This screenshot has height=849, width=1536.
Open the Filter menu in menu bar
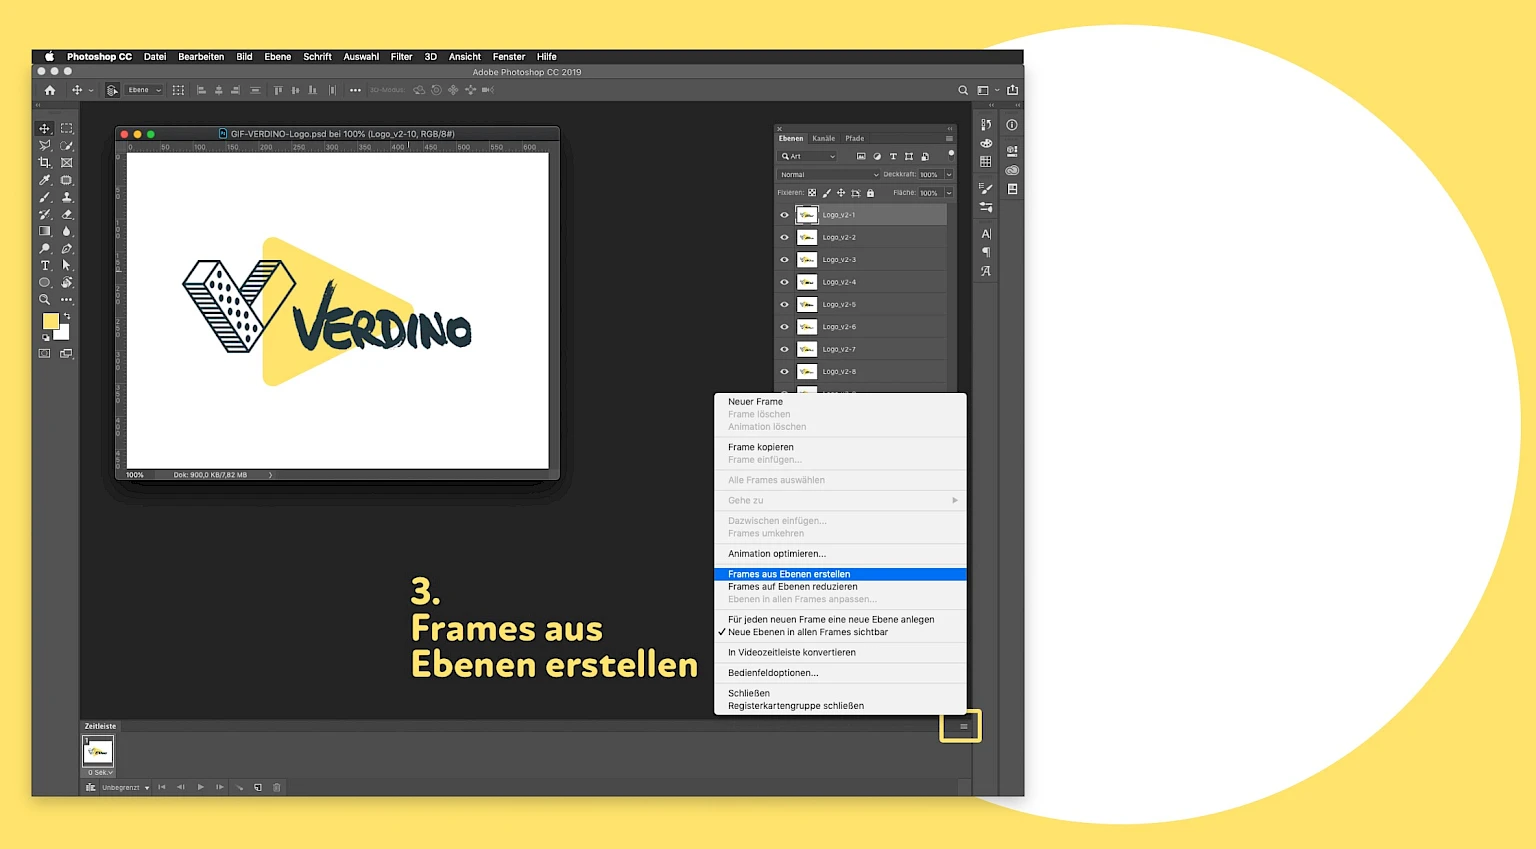point(401,57)
